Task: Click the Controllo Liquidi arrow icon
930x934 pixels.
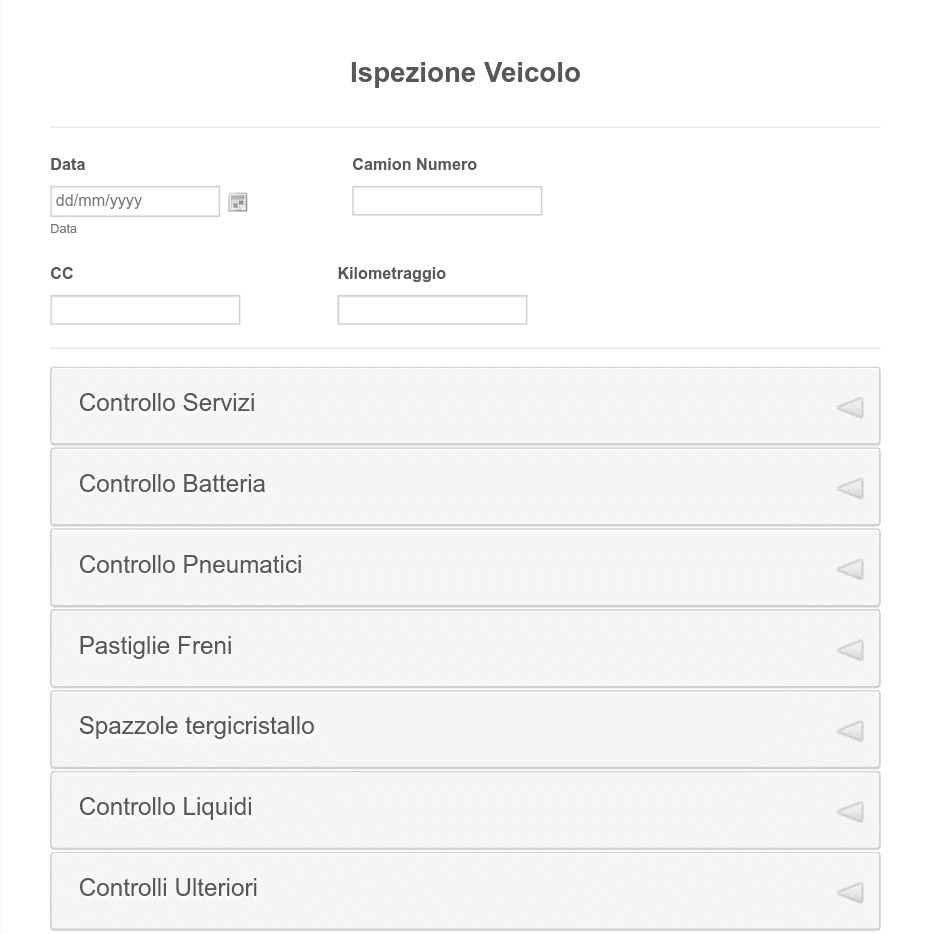Action: pyautogui.click(x=850, y=812)
